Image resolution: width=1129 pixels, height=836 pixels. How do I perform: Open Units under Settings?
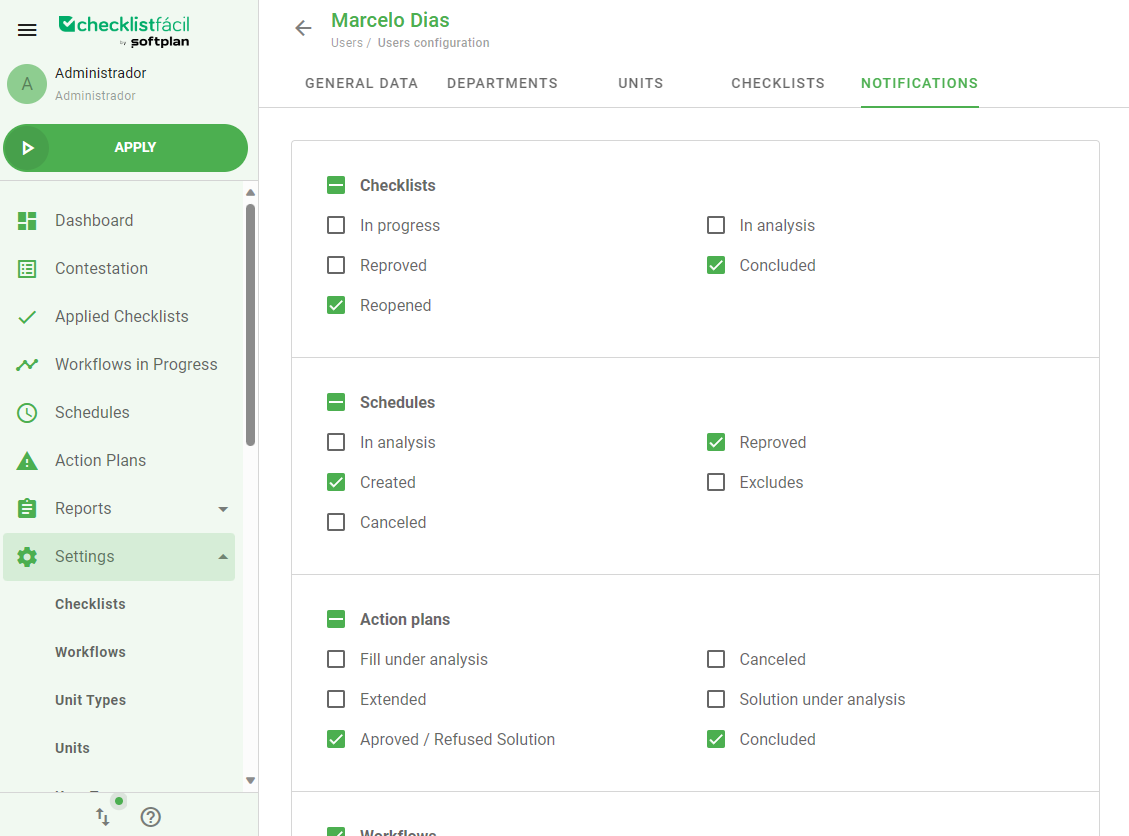(72, 748)
